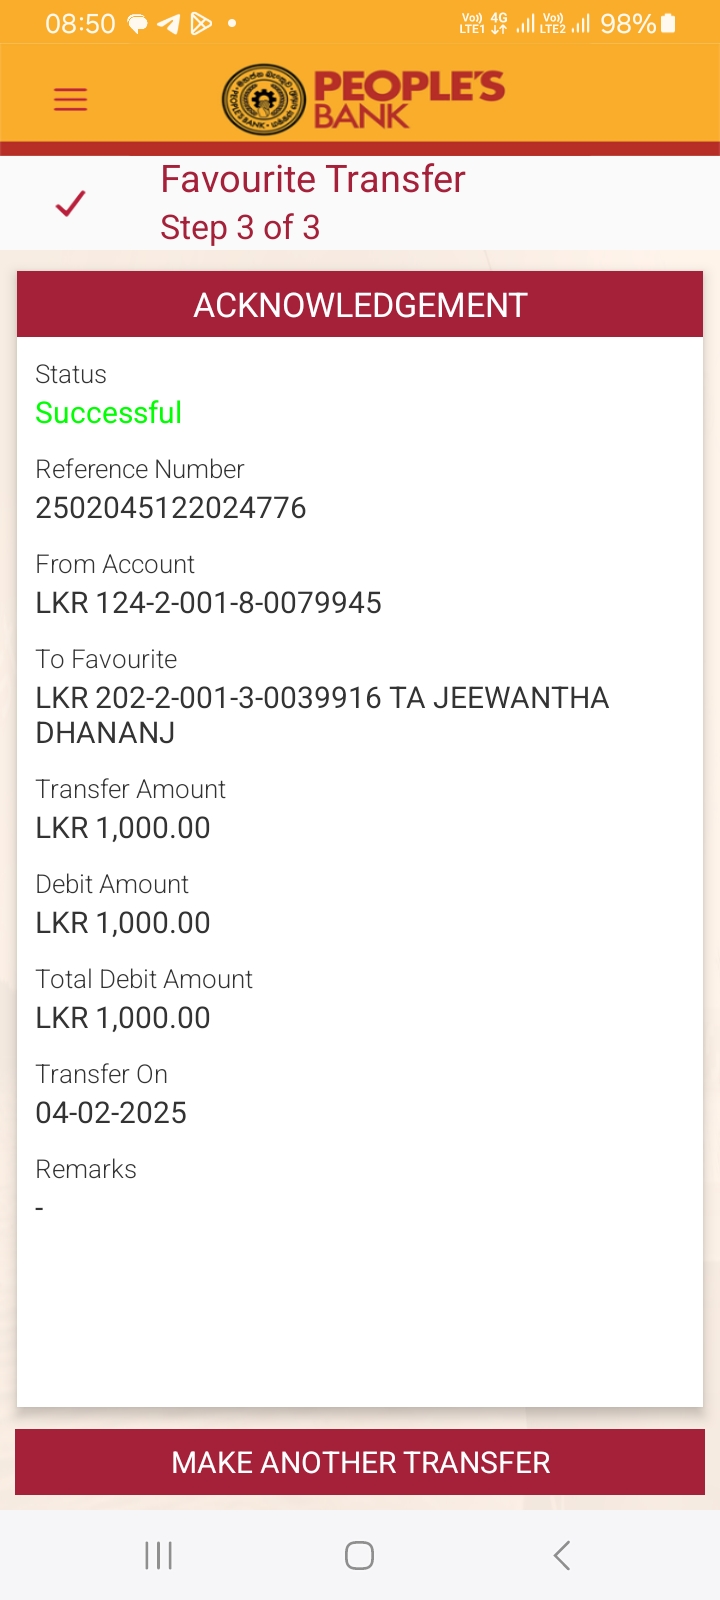Viewport: 720px width, 1600px height.
Task: Tap the Telegram notification icon
Action: coord(169,23)
